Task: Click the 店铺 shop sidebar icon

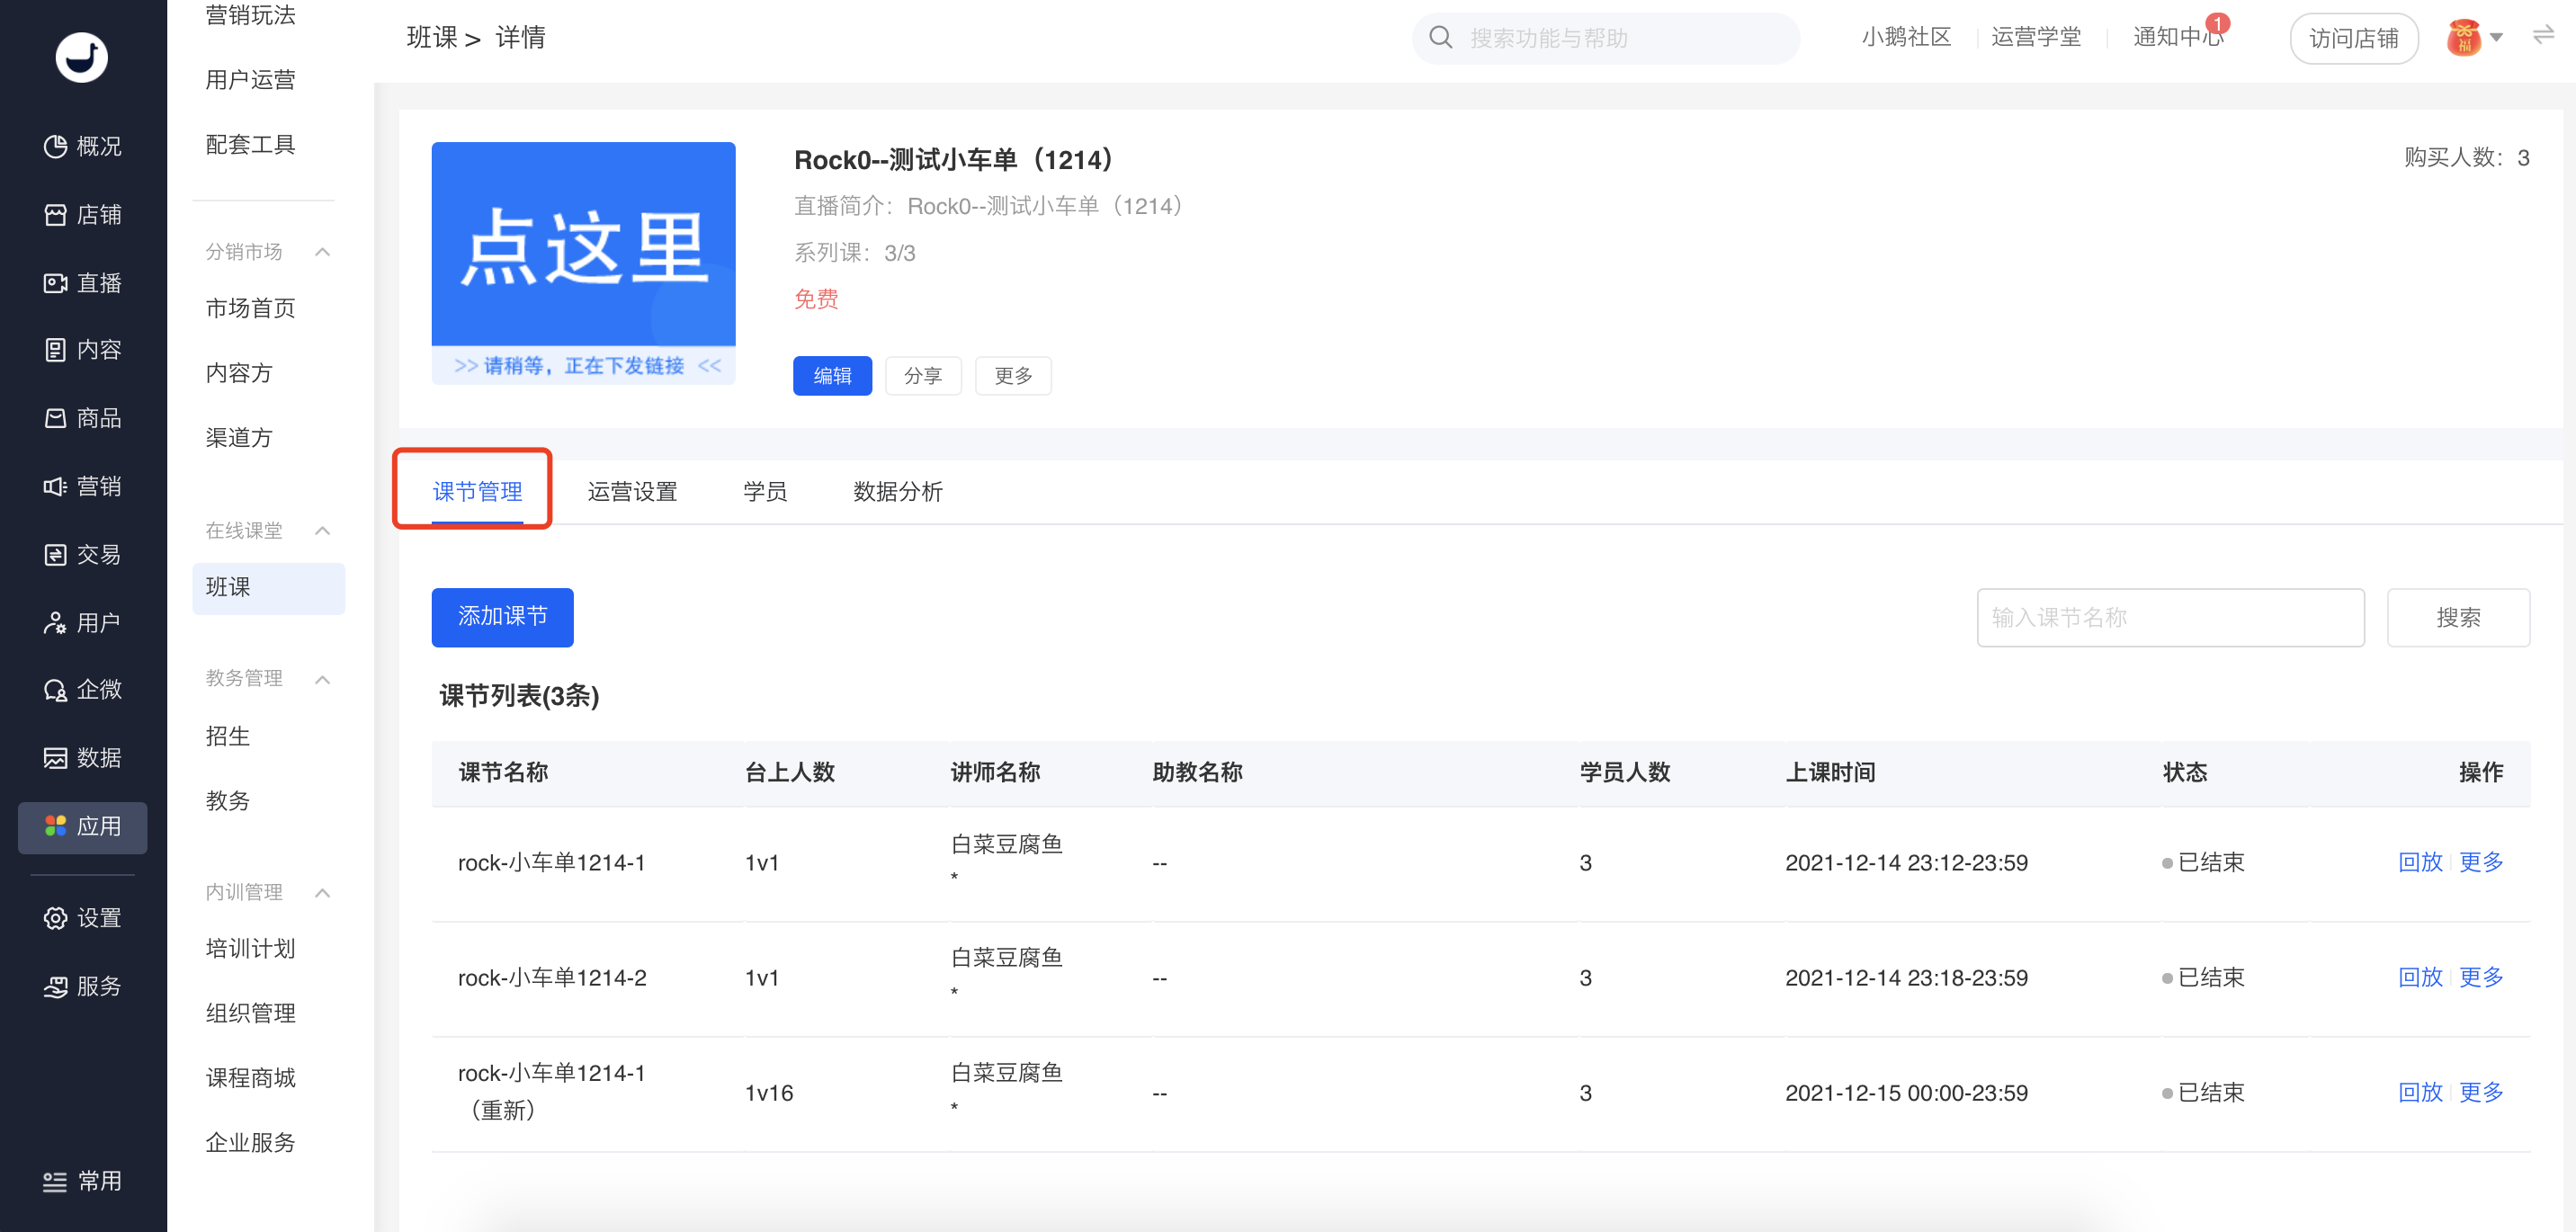Action: [56, 215]
